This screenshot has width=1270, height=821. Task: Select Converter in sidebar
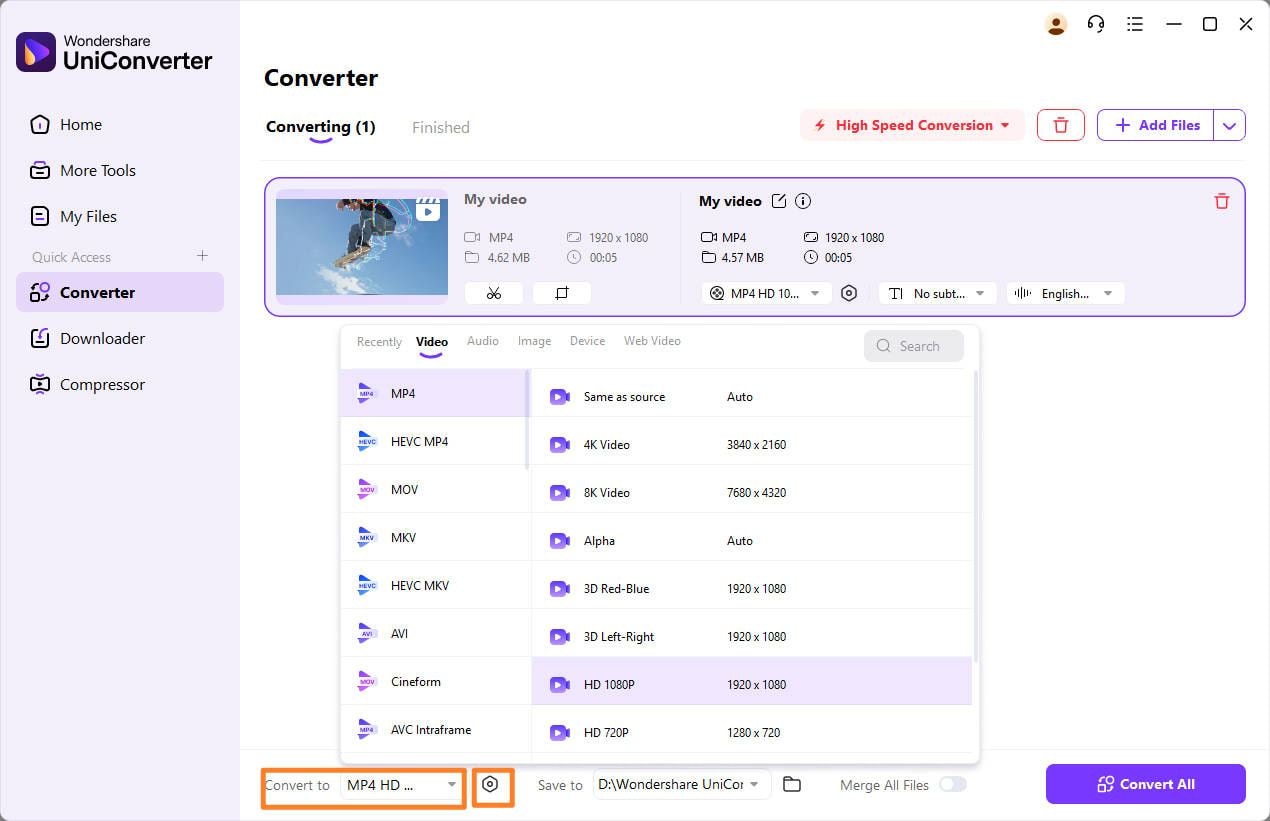click(x=120, y=292)
